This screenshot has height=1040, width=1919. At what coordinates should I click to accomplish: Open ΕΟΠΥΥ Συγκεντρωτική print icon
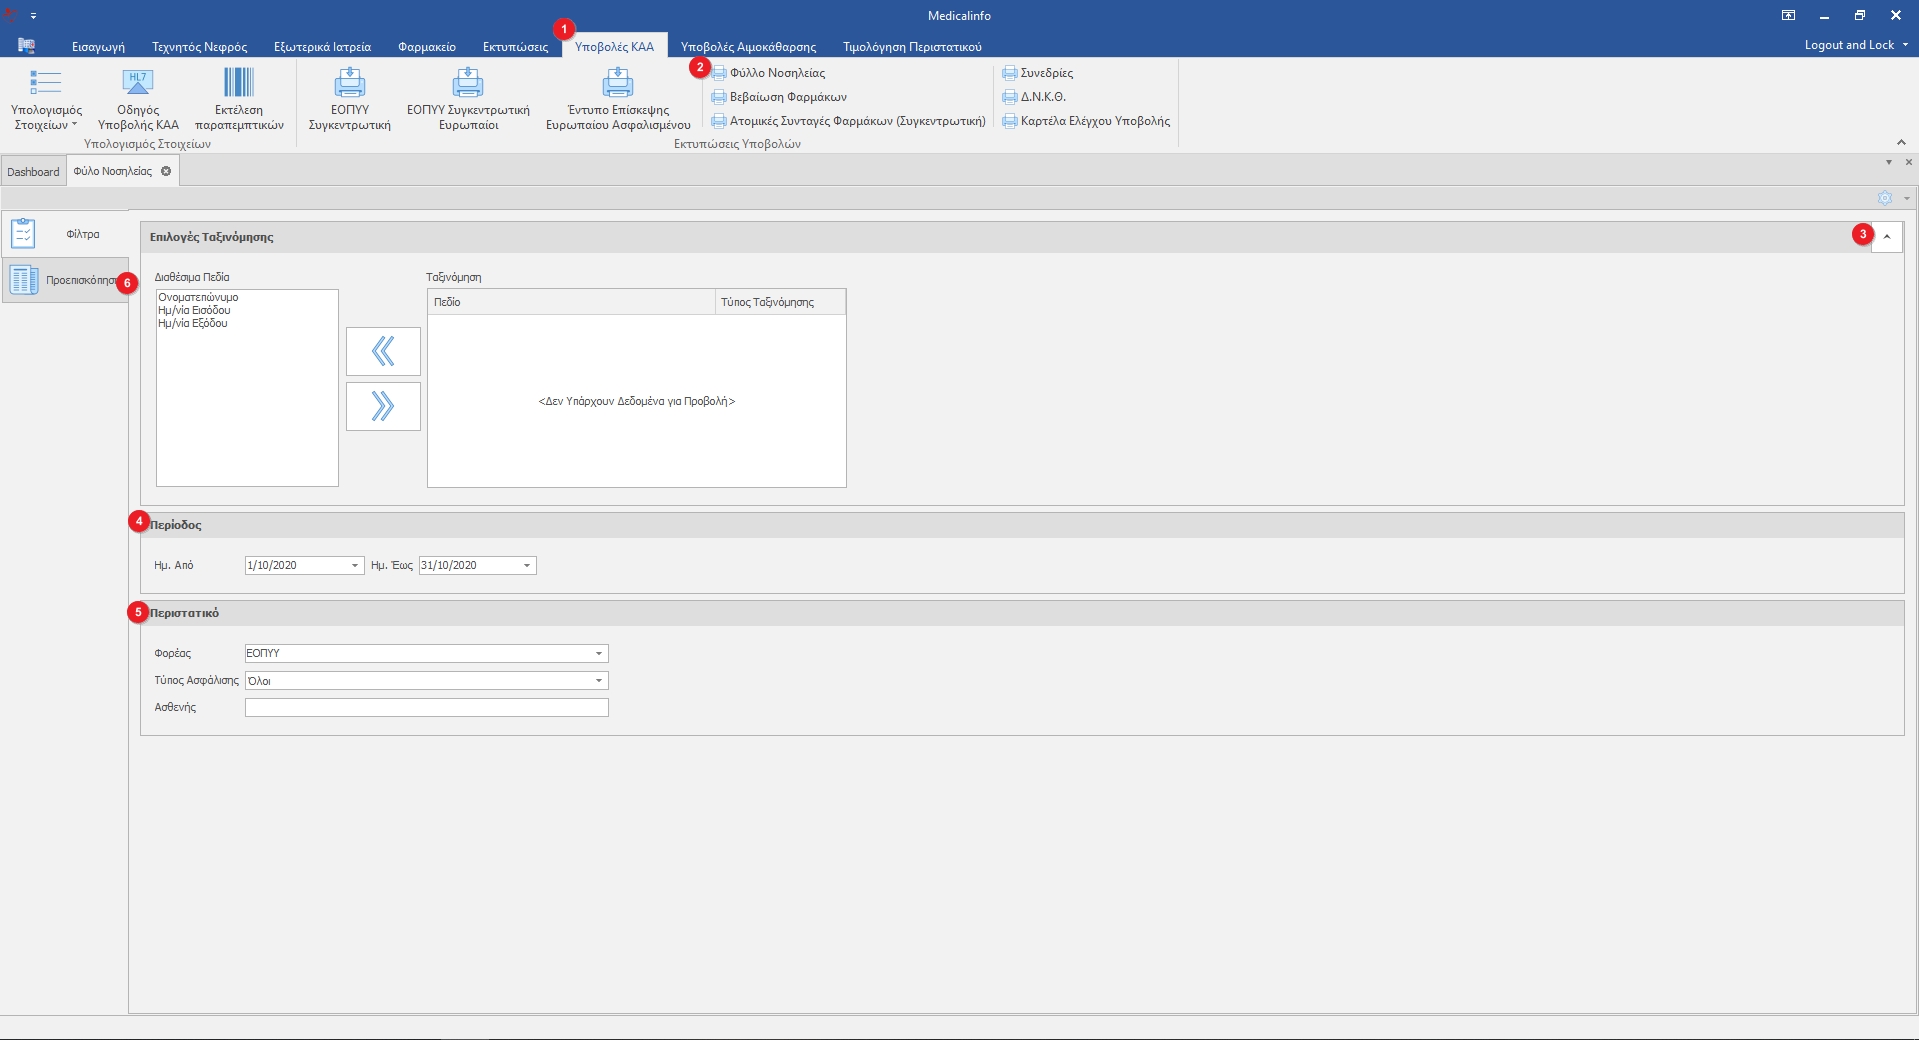click(349, 83)
